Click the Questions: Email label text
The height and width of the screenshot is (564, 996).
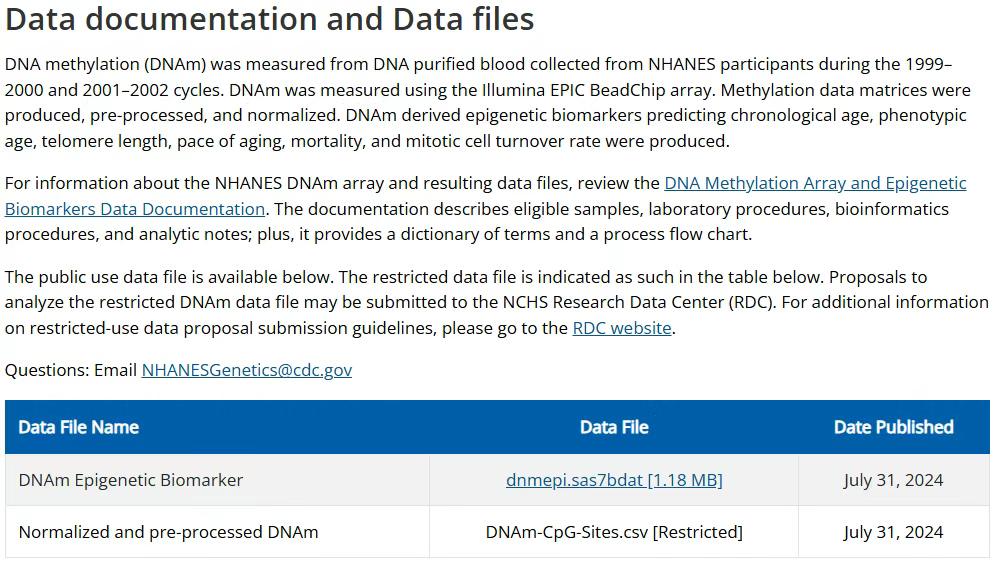click(x=71, y=370)
